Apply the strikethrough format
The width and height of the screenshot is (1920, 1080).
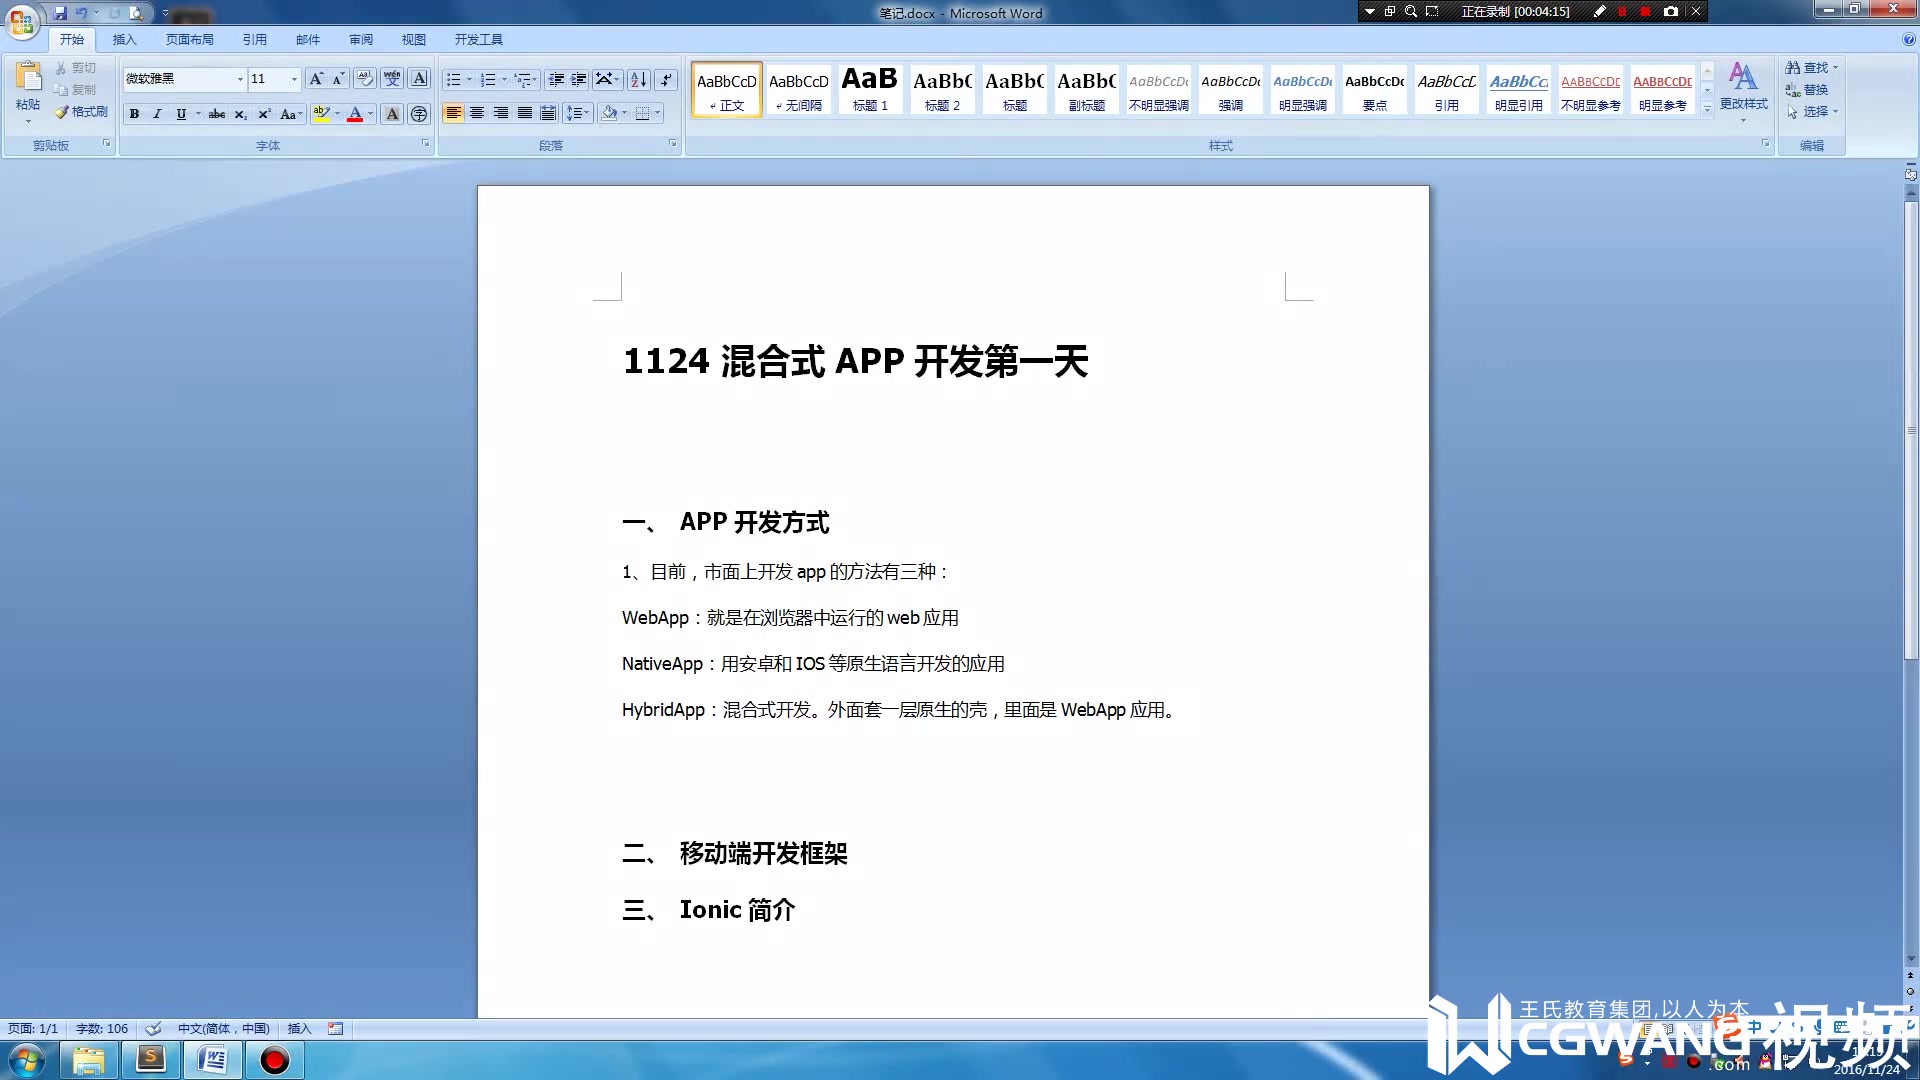click(x=216, y=114)
